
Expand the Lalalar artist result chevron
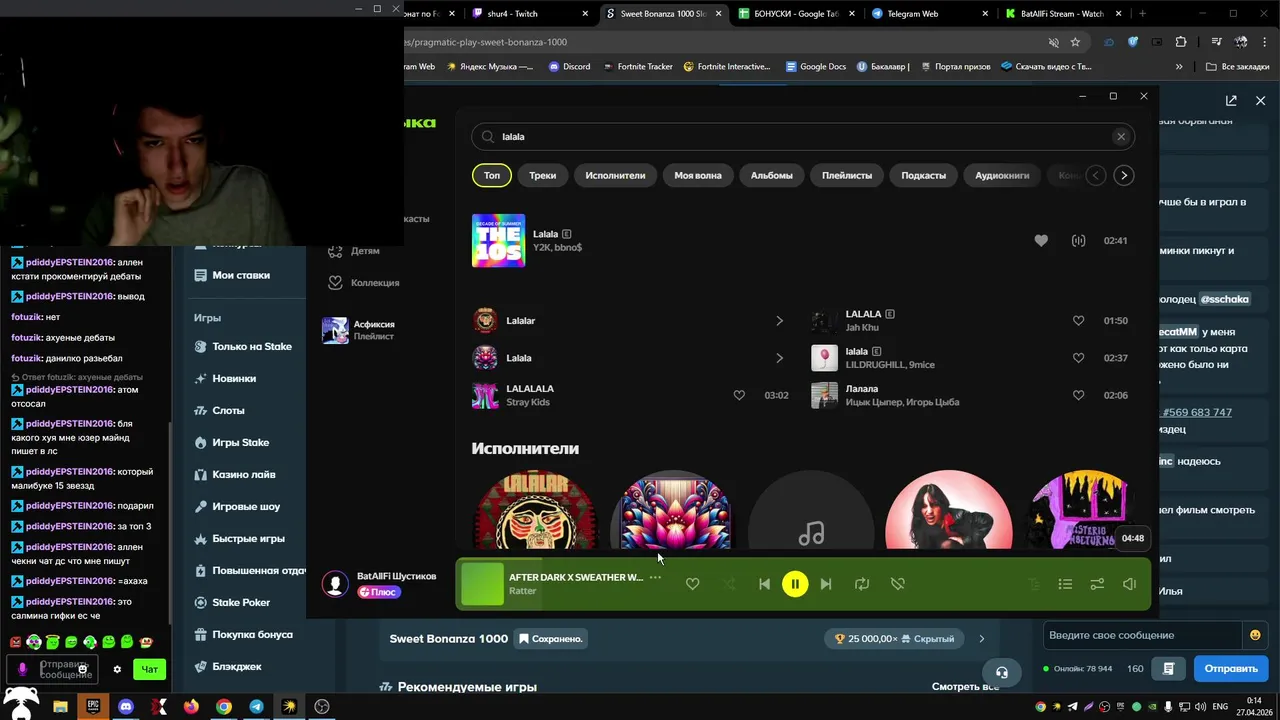779,321
